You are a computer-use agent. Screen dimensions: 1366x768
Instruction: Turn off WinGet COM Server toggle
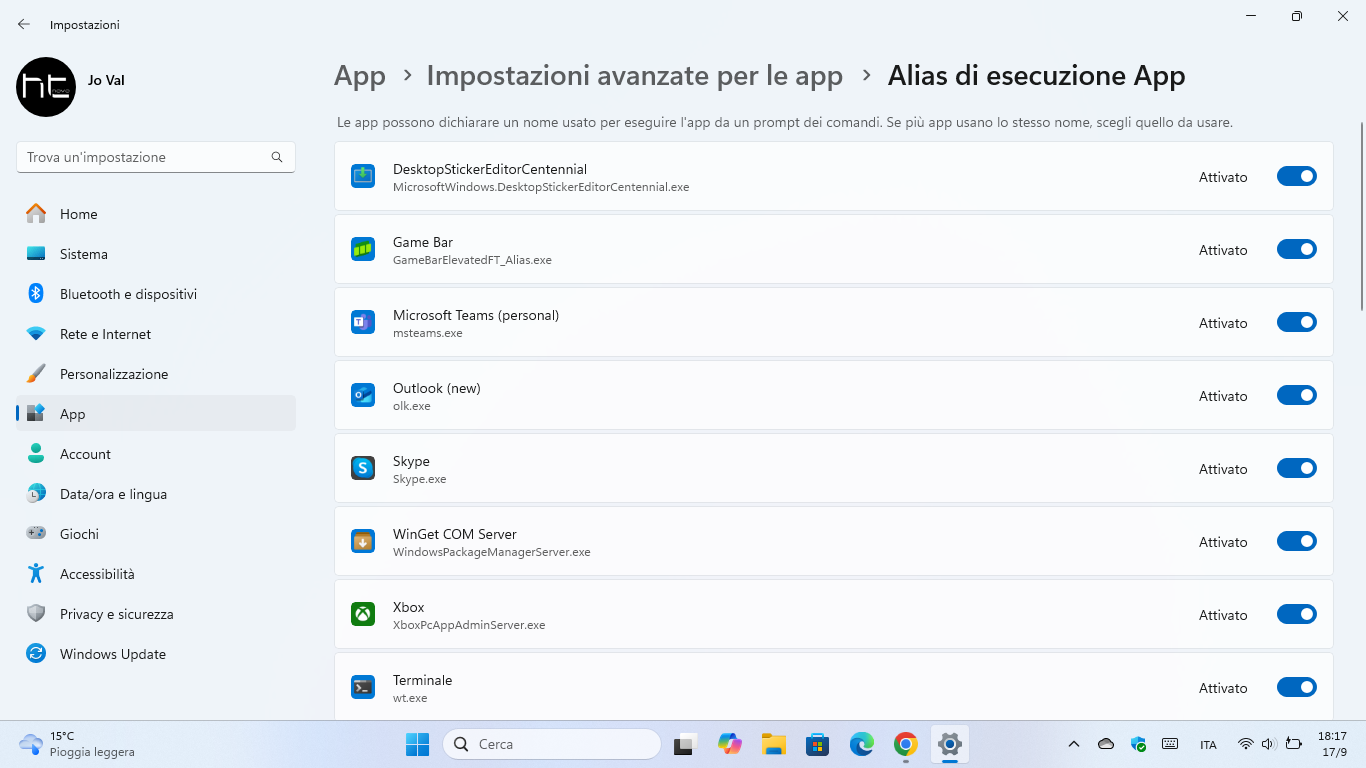coord(1297,541)
